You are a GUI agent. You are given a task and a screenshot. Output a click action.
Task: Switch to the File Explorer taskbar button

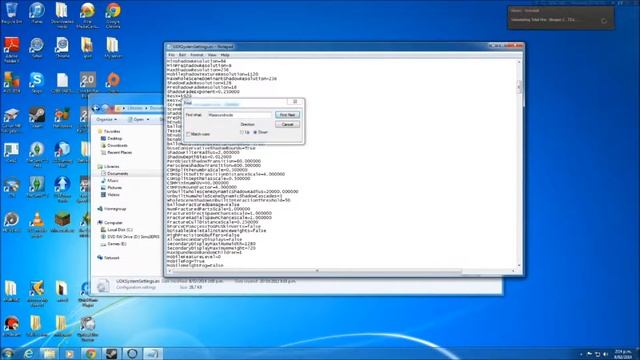(49, 354)
